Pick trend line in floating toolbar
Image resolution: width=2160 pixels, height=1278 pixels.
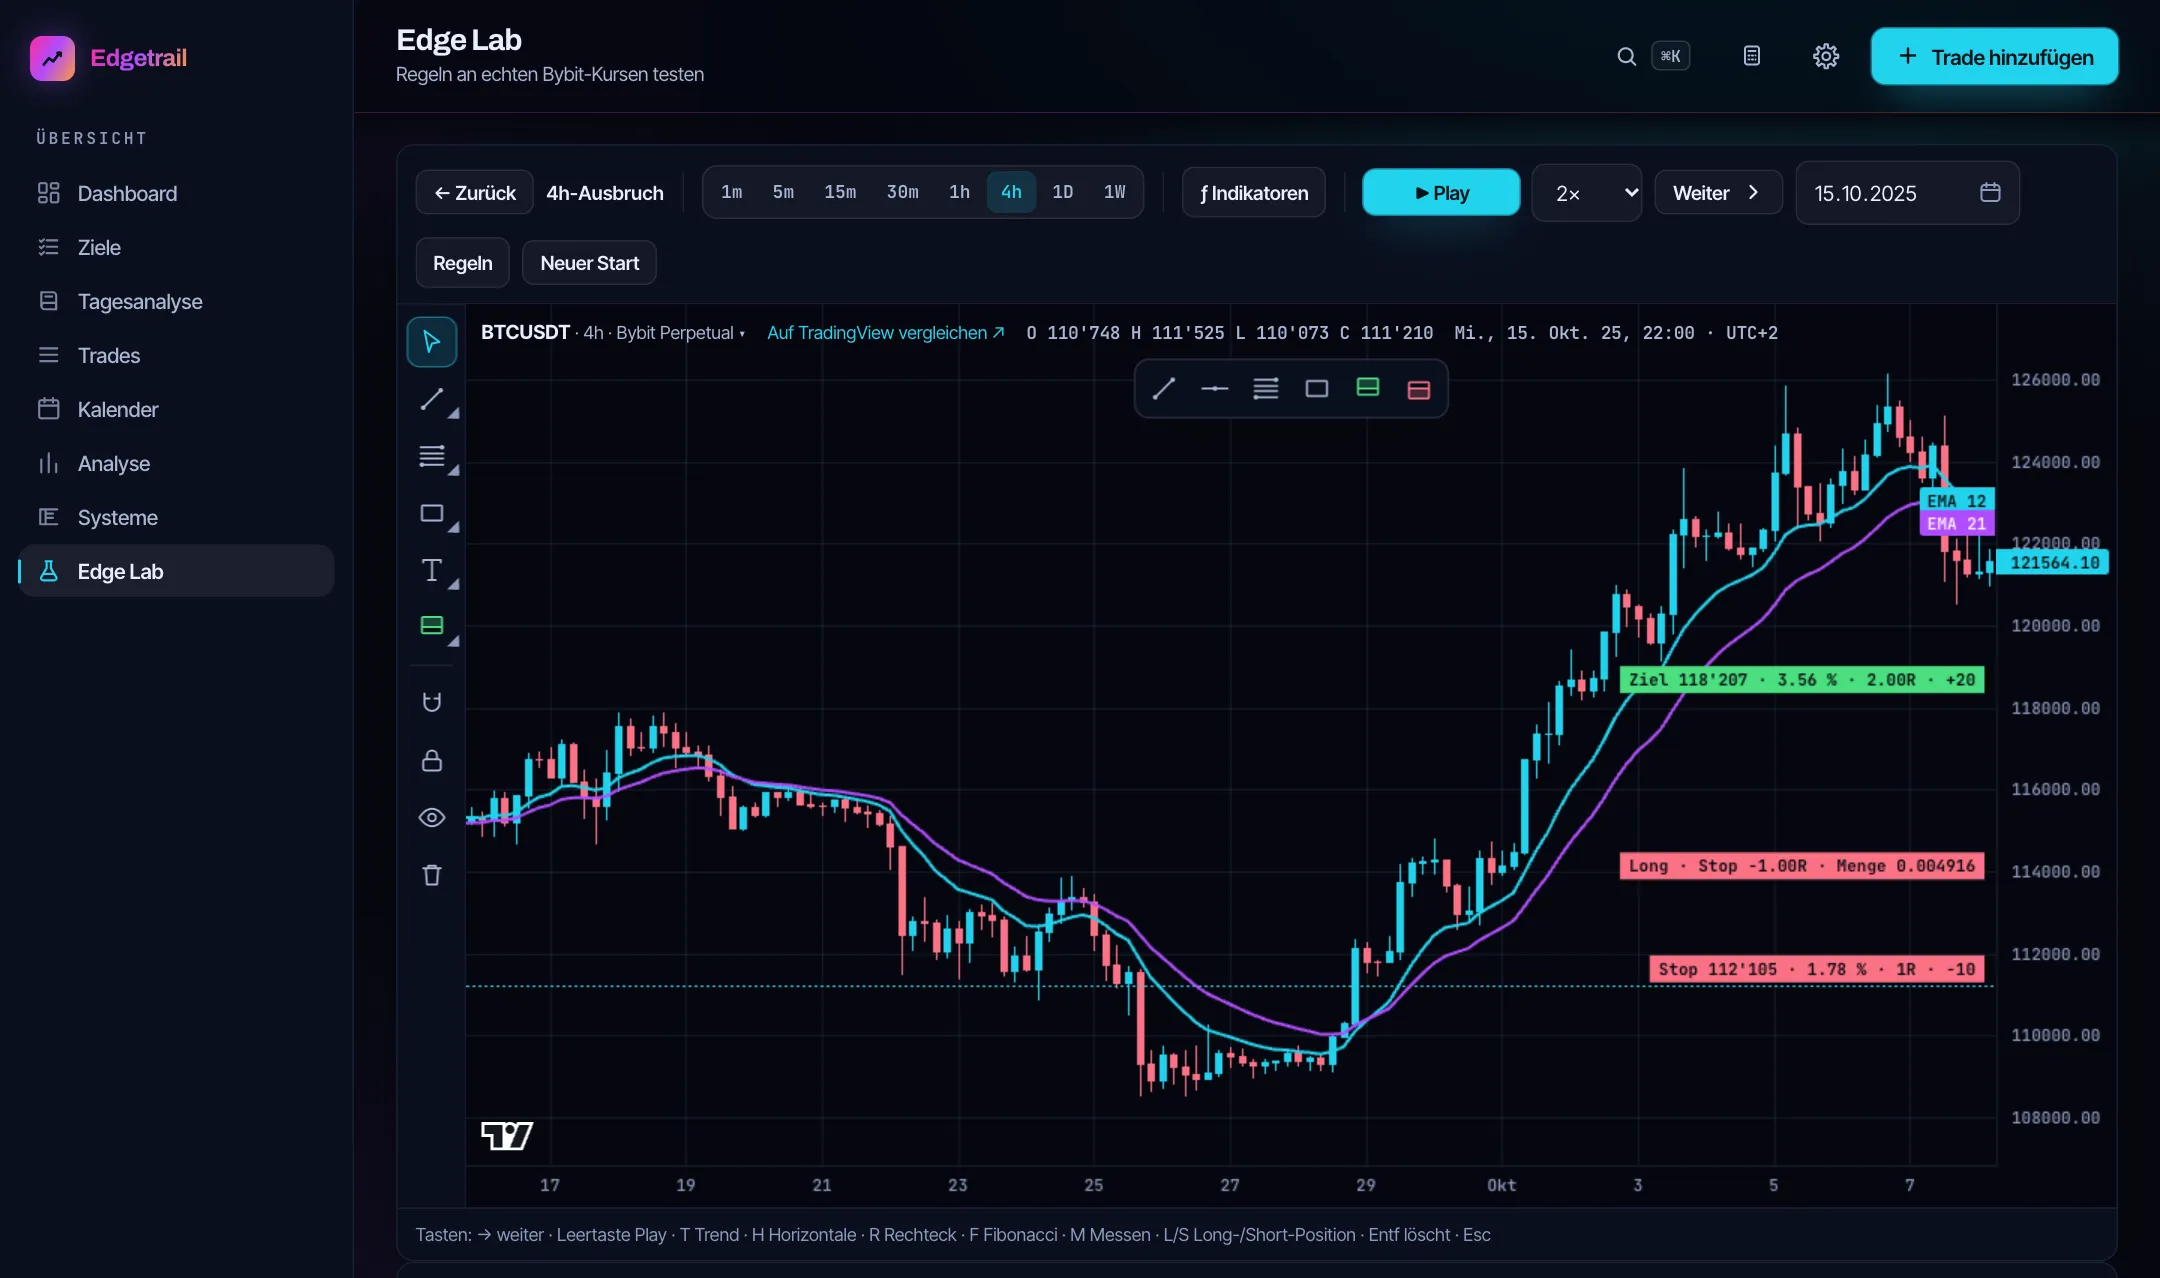1164,389
